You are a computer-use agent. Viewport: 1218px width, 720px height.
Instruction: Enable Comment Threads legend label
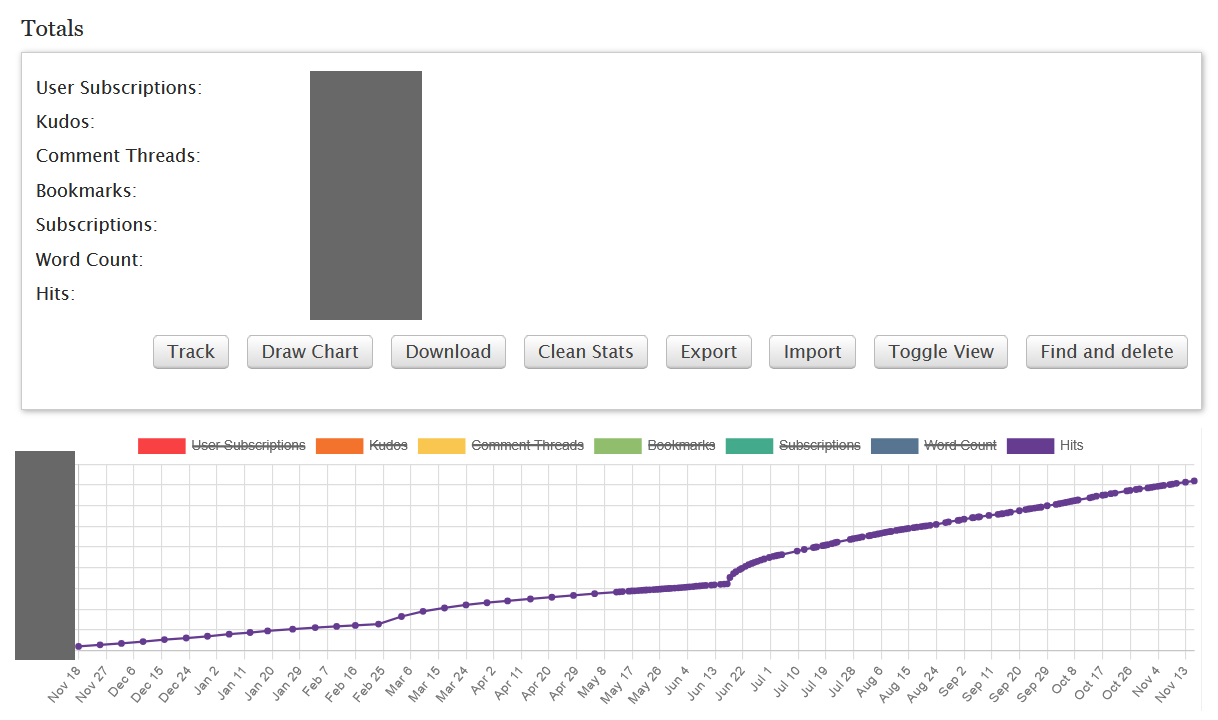click(527, 445)
